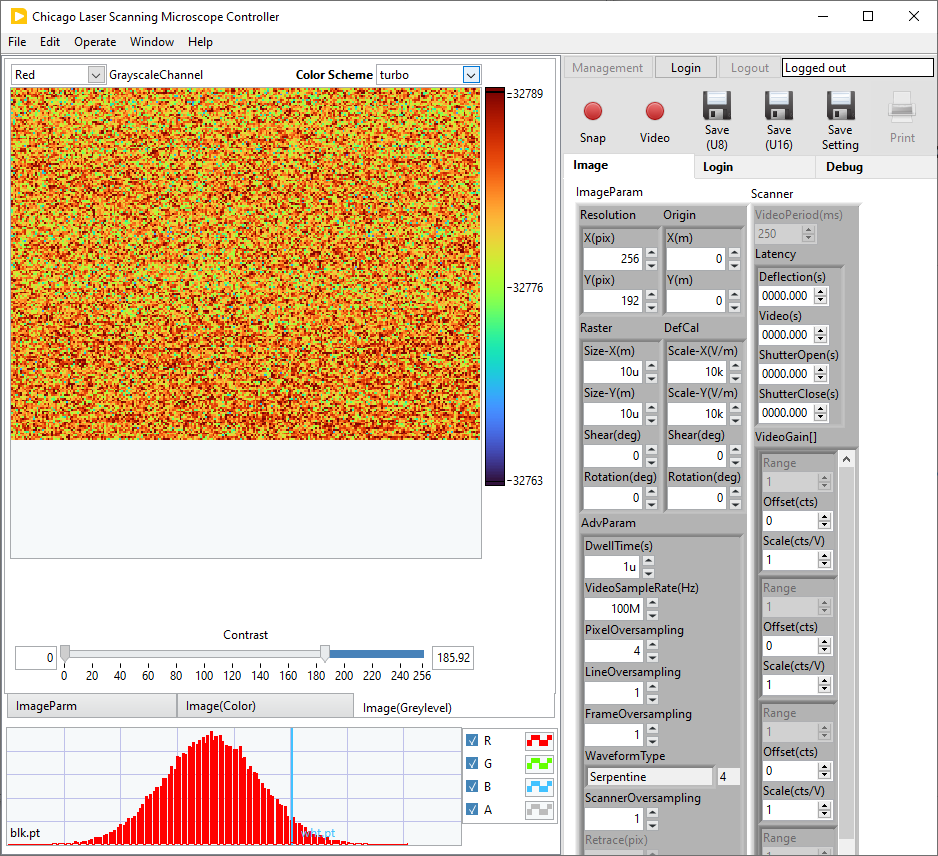
Task: Toggle the G histogram checkbox
Action: 472,763
